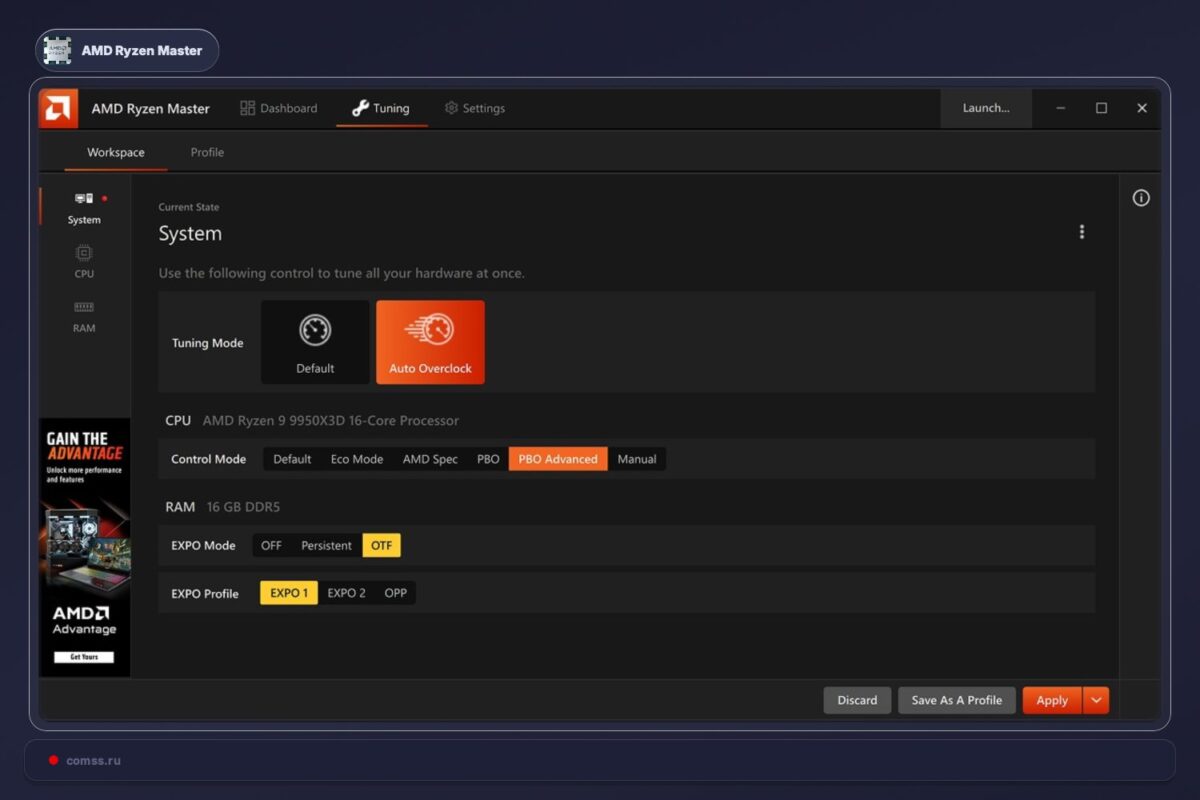Open the three-dot System options menu

click(1081, 232)
